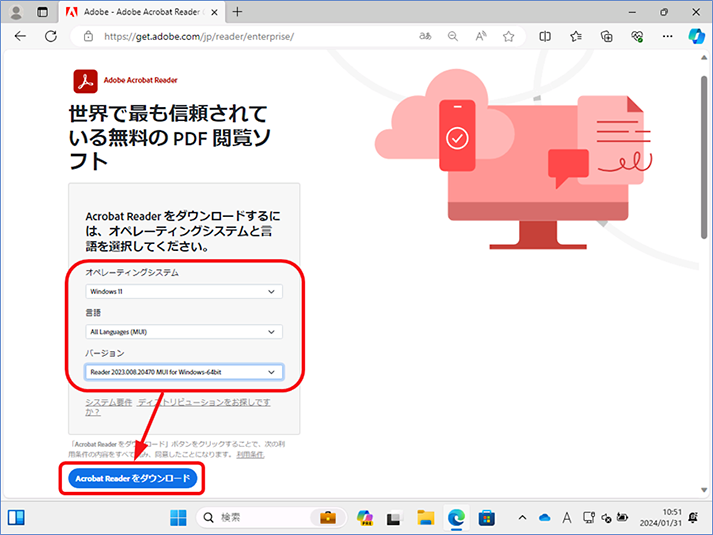Click the zoom magnifier icon in address bar
The height and width of the screenshot is (535, 713).
point(452,36)
